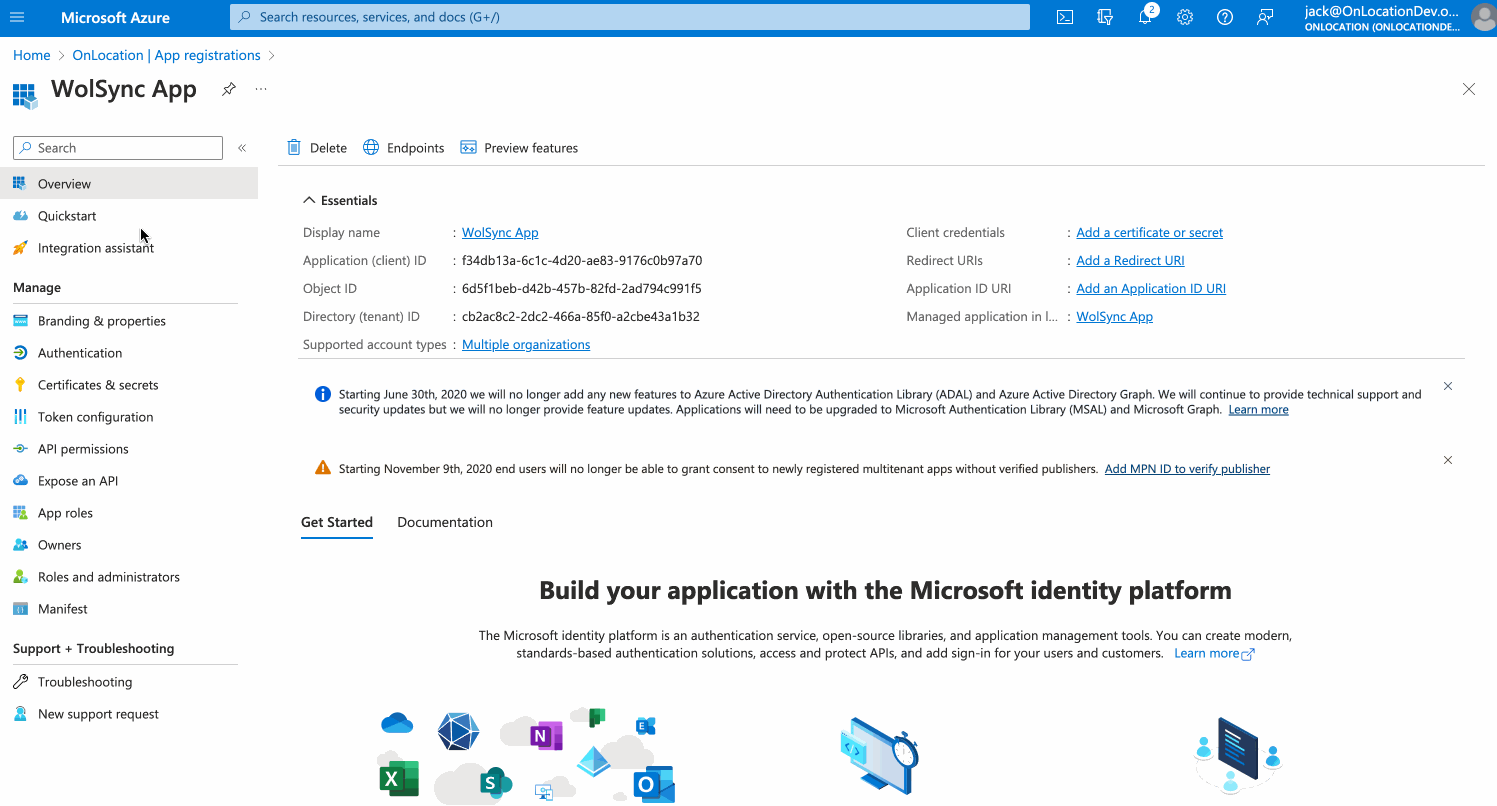
Task: Open the notifications bell
Action: (x=1146, y=17)
